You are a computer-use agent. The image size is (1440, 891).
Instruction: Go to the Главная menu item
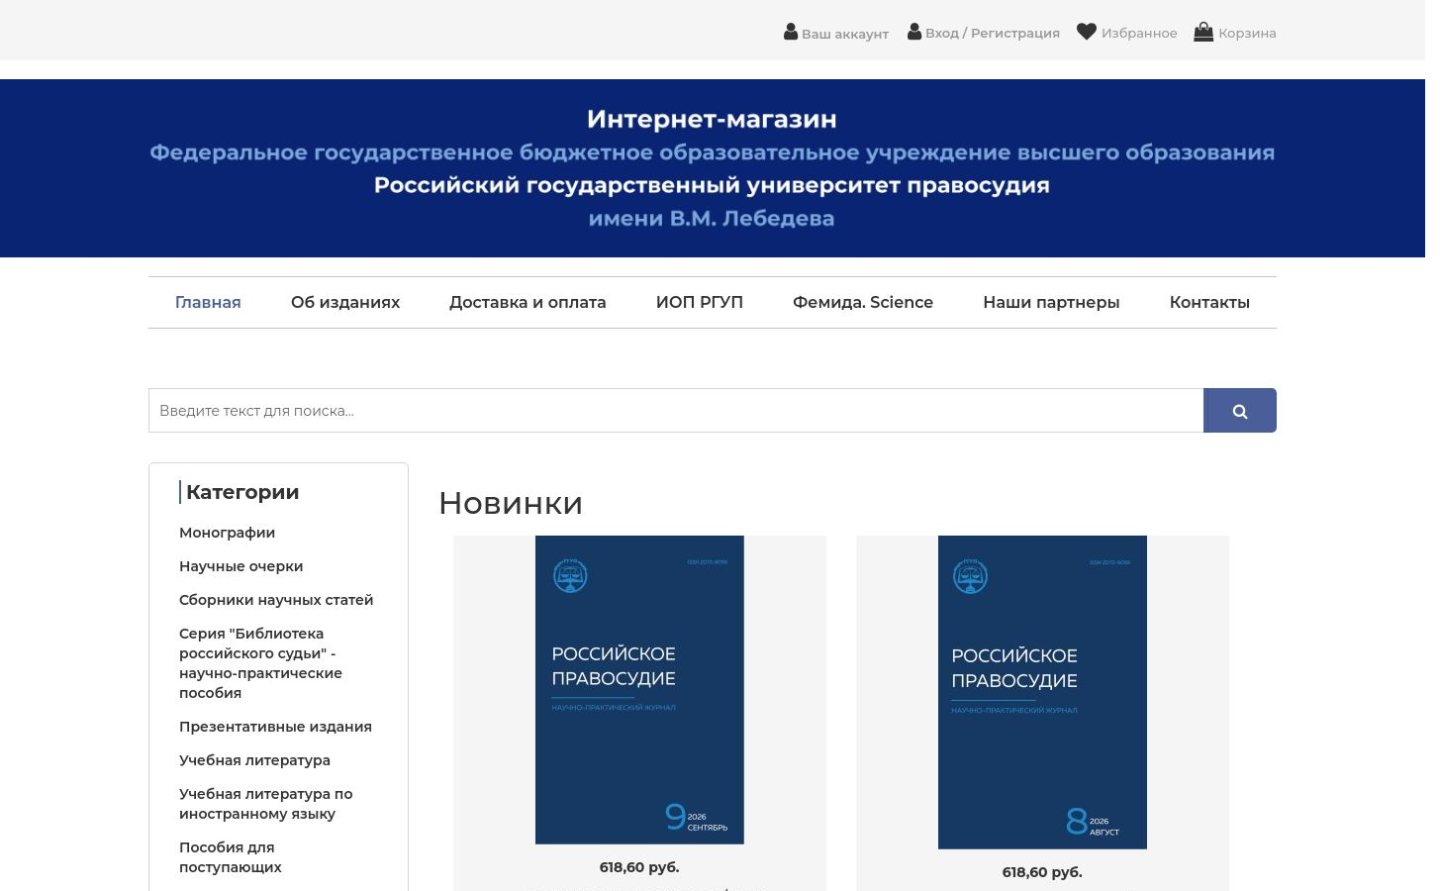[x=208, y=302]
